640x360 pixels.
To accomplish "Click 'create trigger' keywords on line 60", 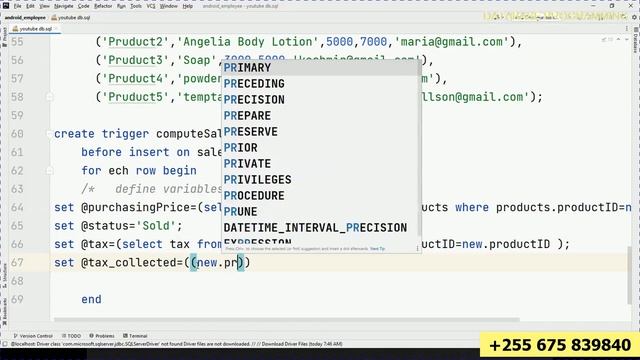I will pos(102,134).
